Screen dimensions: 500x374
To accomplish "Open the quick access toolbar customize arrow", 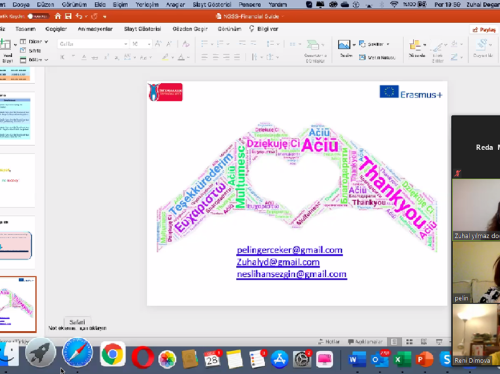I will click(x=105, y=16).
